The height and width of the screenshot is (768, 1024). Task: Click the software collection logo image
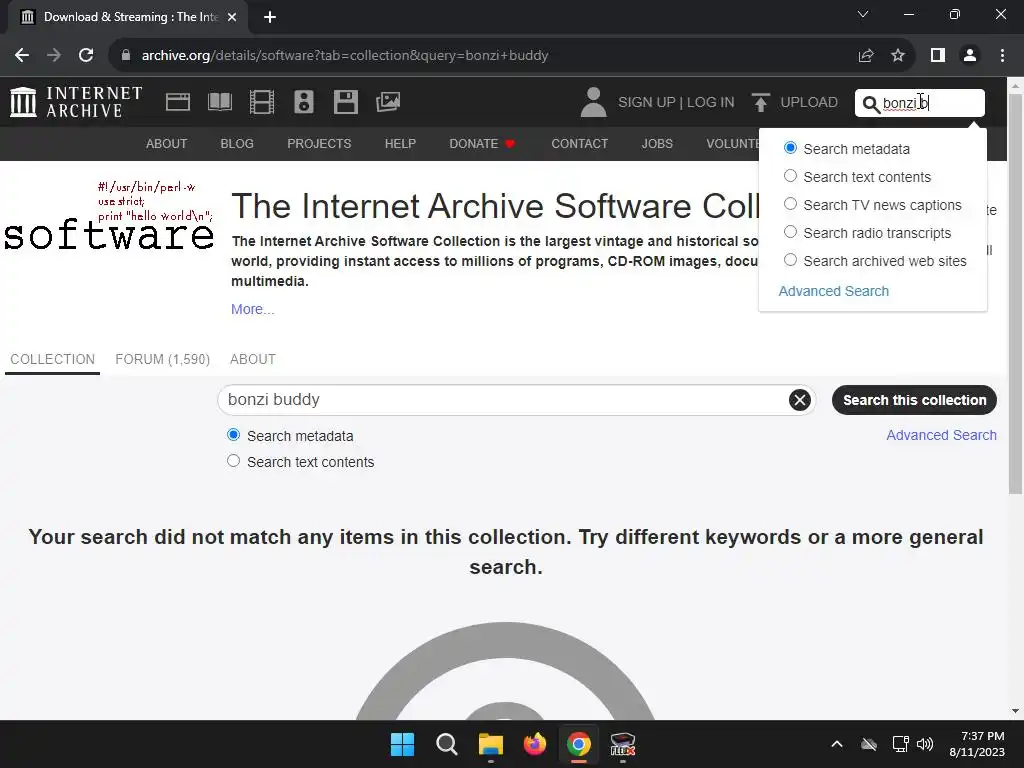pos(108,217)
